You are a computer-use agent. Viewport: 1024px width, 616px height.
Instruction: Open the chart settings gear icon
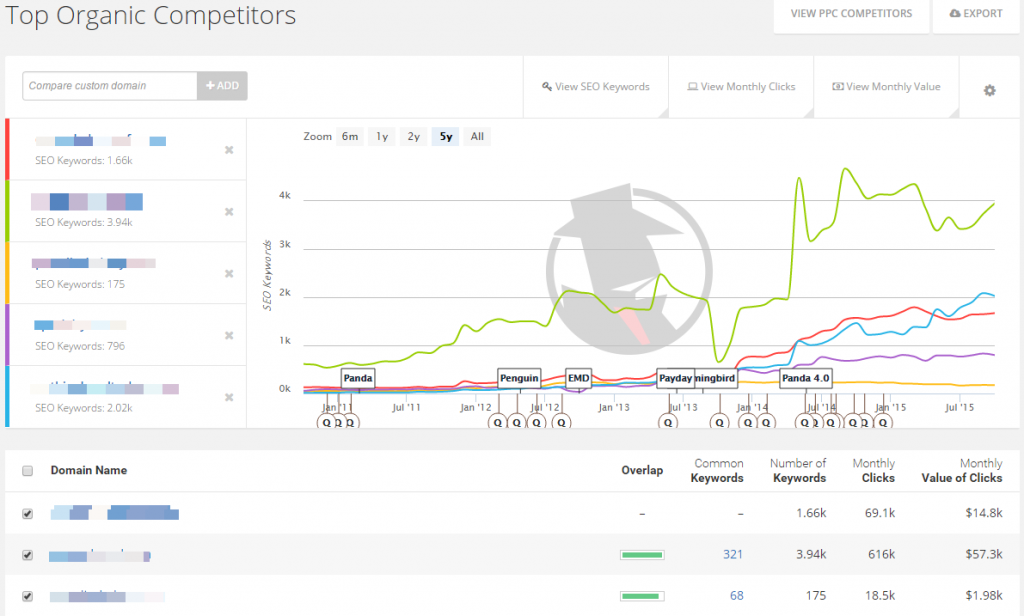point(989,90)
